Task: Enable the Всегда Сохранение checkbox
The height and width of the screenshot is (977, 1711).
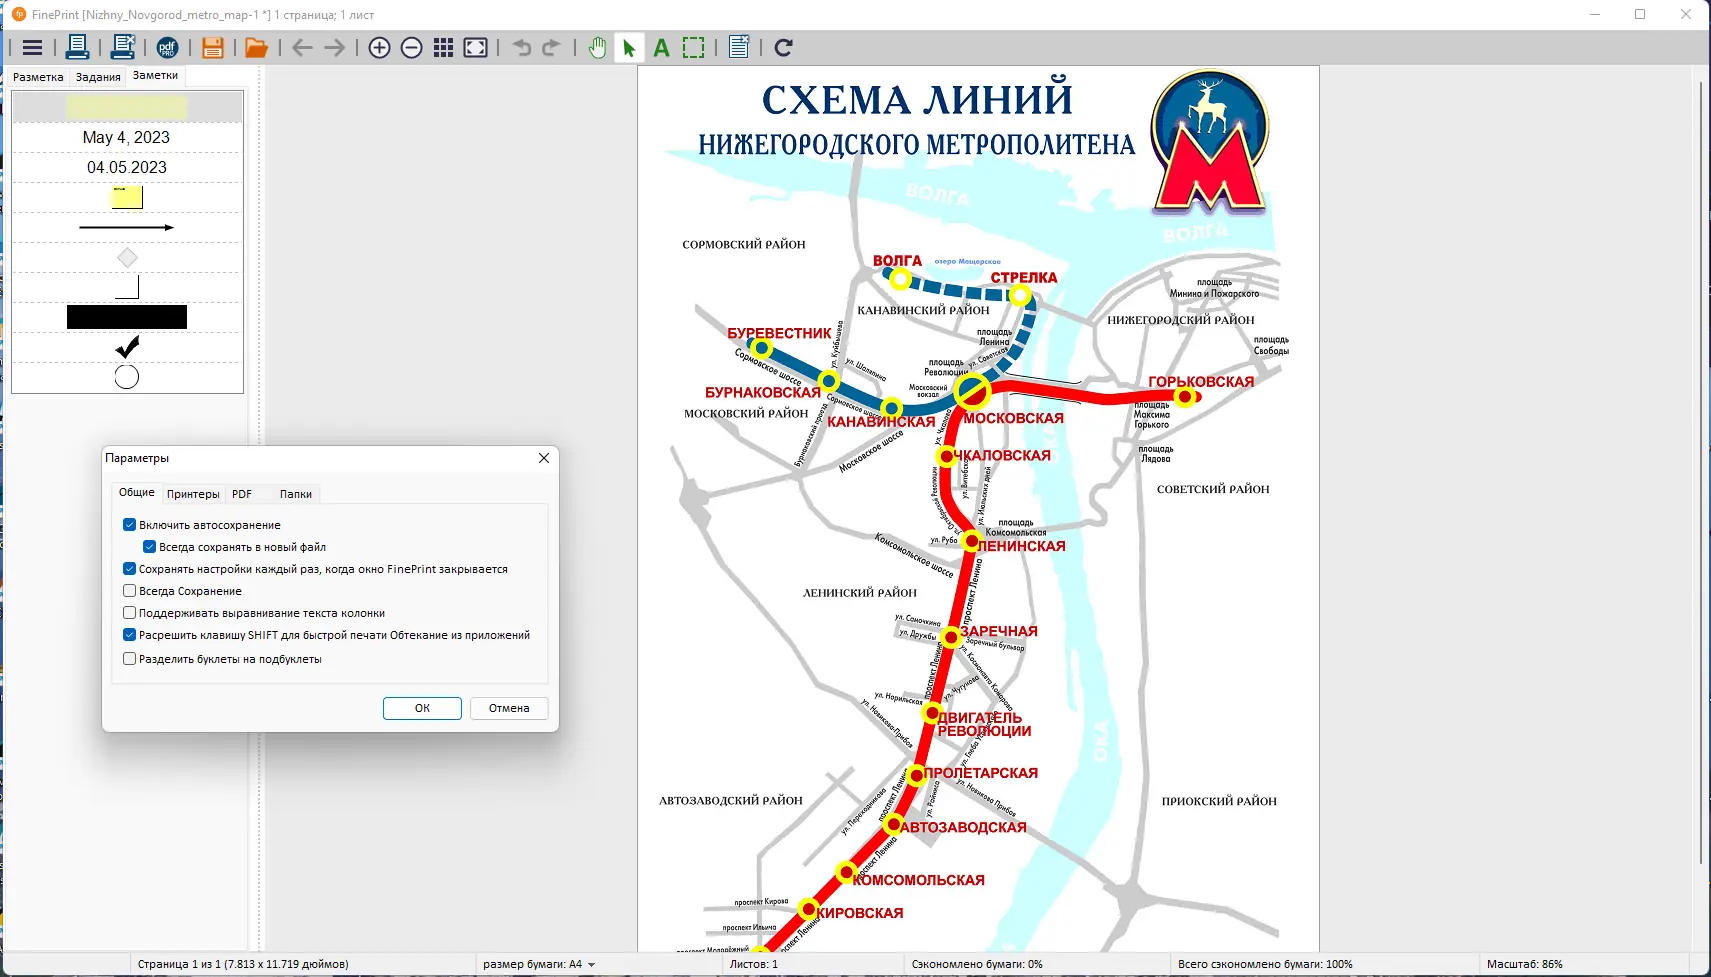Action: click(x=130, y=590)
